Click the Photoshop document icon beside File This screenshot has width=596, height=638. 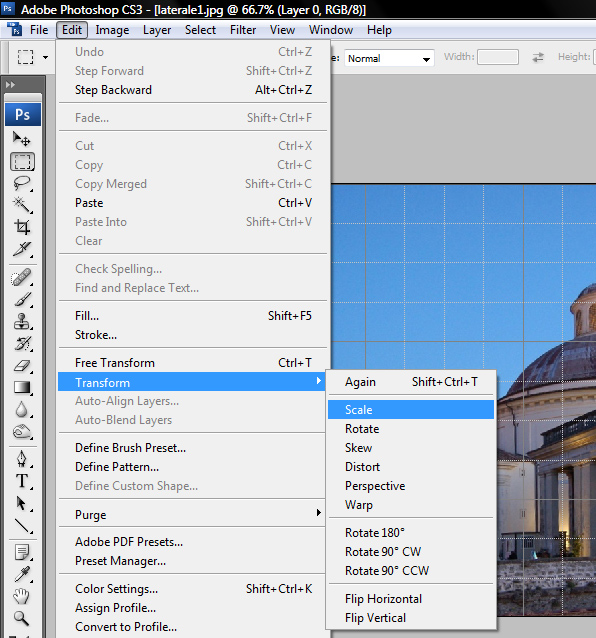tap(14, 30)
